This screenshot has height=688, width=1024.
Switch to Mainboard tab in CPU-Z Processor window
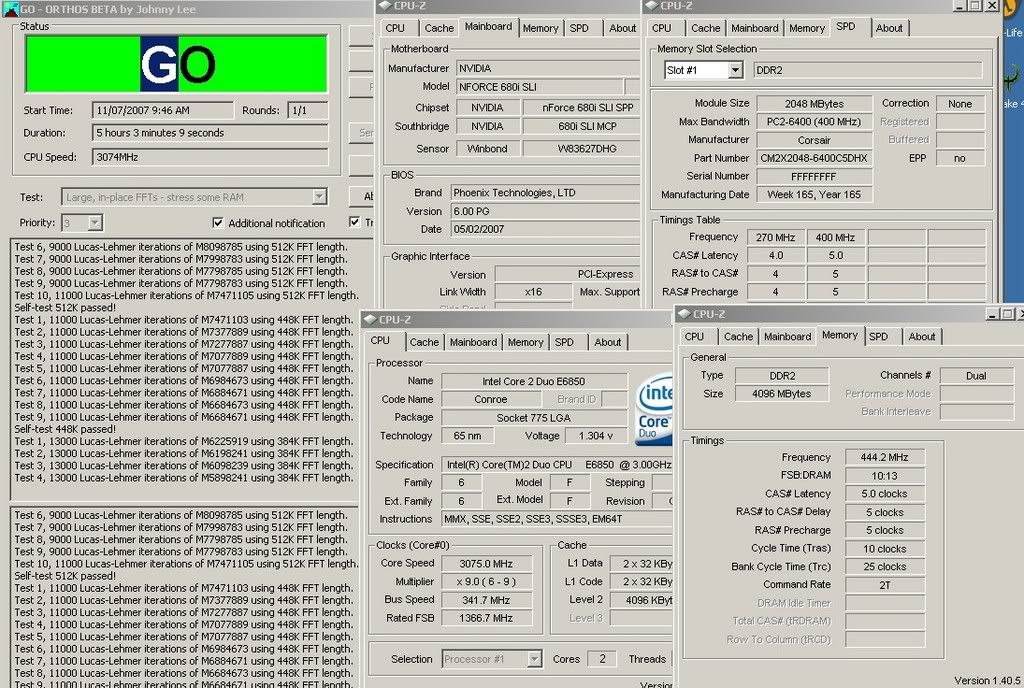click(x=473, y=342)
